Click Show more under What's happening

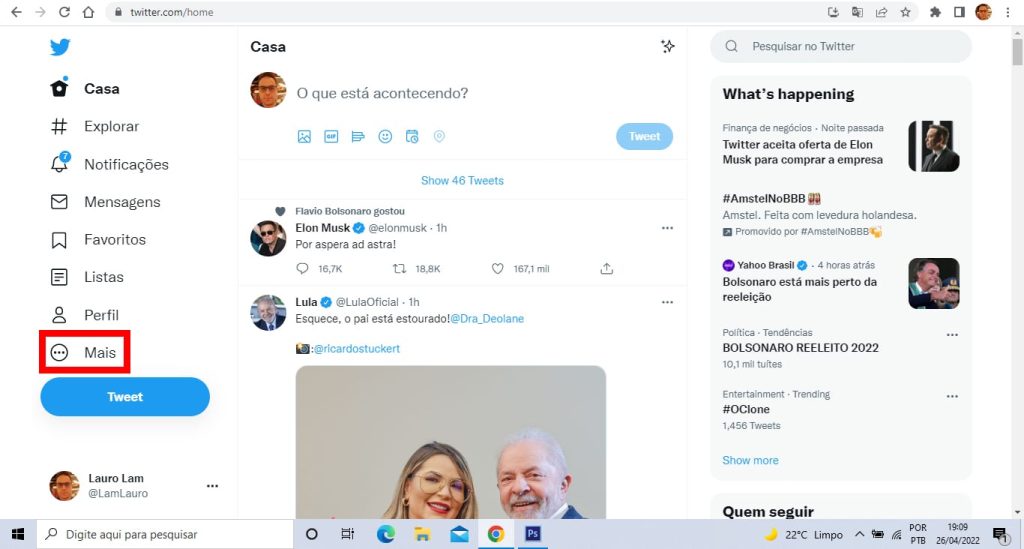pyautogui.click(x=750, y=460)
